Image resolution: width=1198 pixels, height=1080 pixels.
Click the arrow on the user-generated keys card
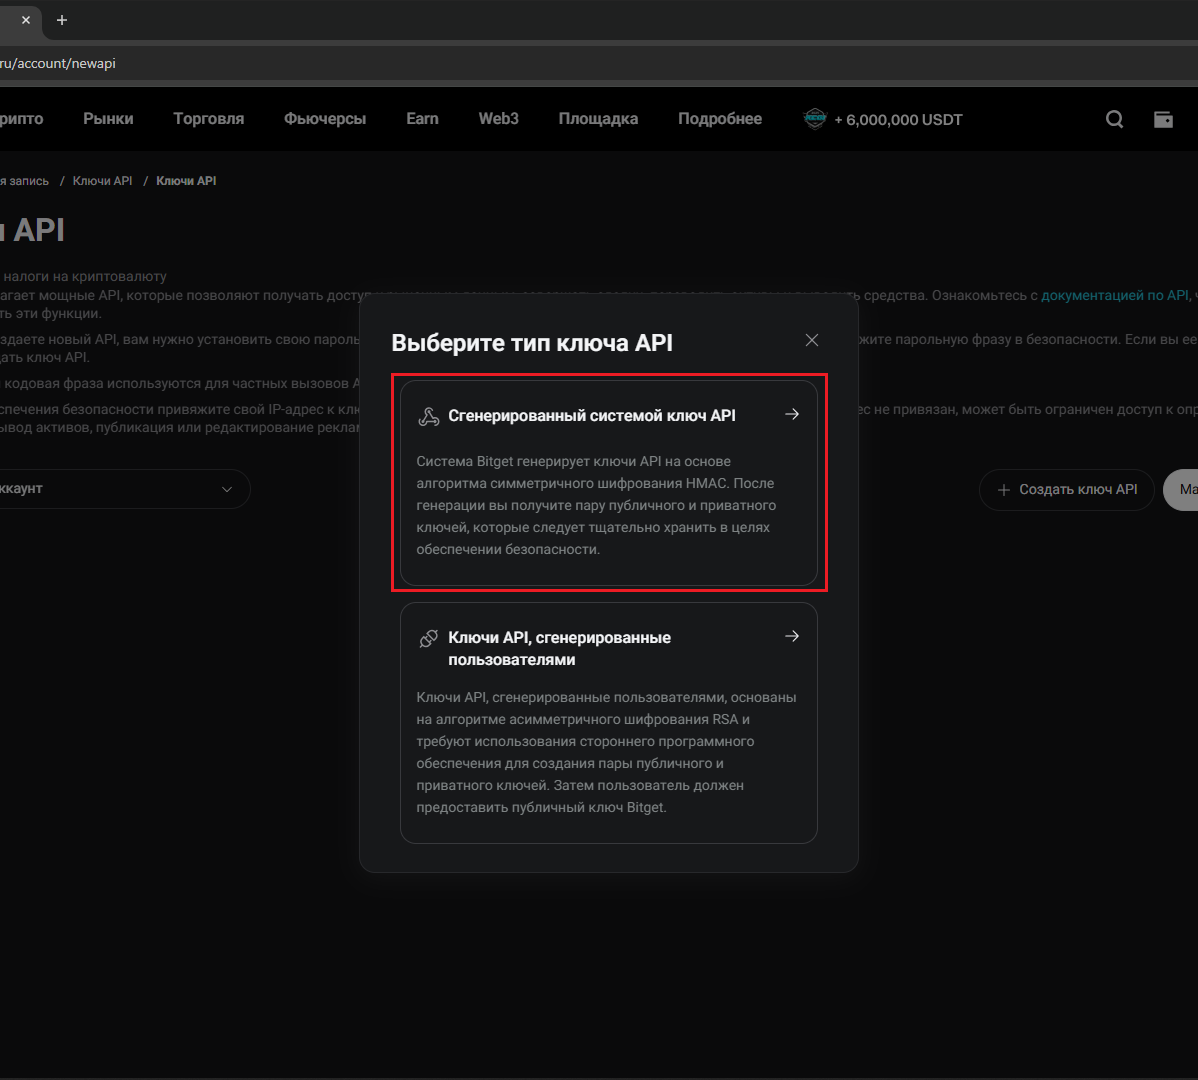pyautogui.click(x=792, y=636)
